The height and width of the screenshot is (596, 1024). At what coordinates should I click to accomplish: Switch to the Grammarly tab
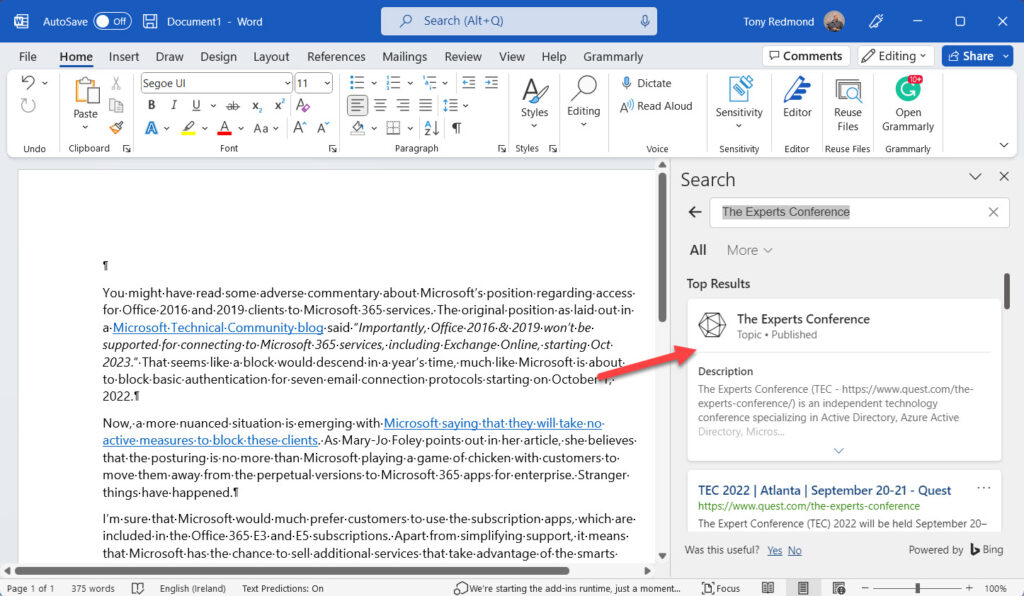click(x=613, y=57)
